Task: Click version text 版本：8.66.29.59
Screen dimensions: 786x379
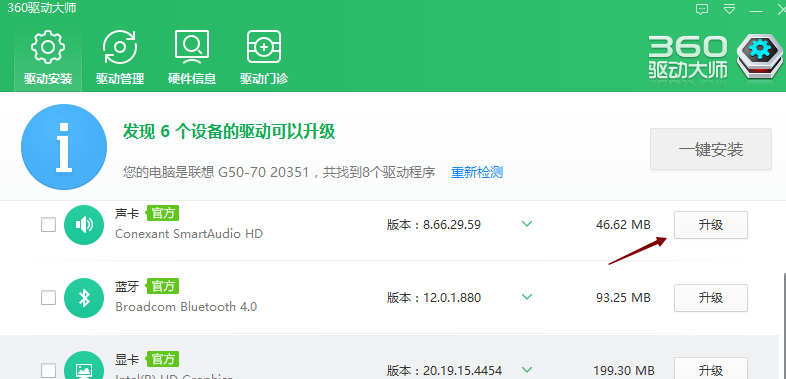Action: coord(434,225)
